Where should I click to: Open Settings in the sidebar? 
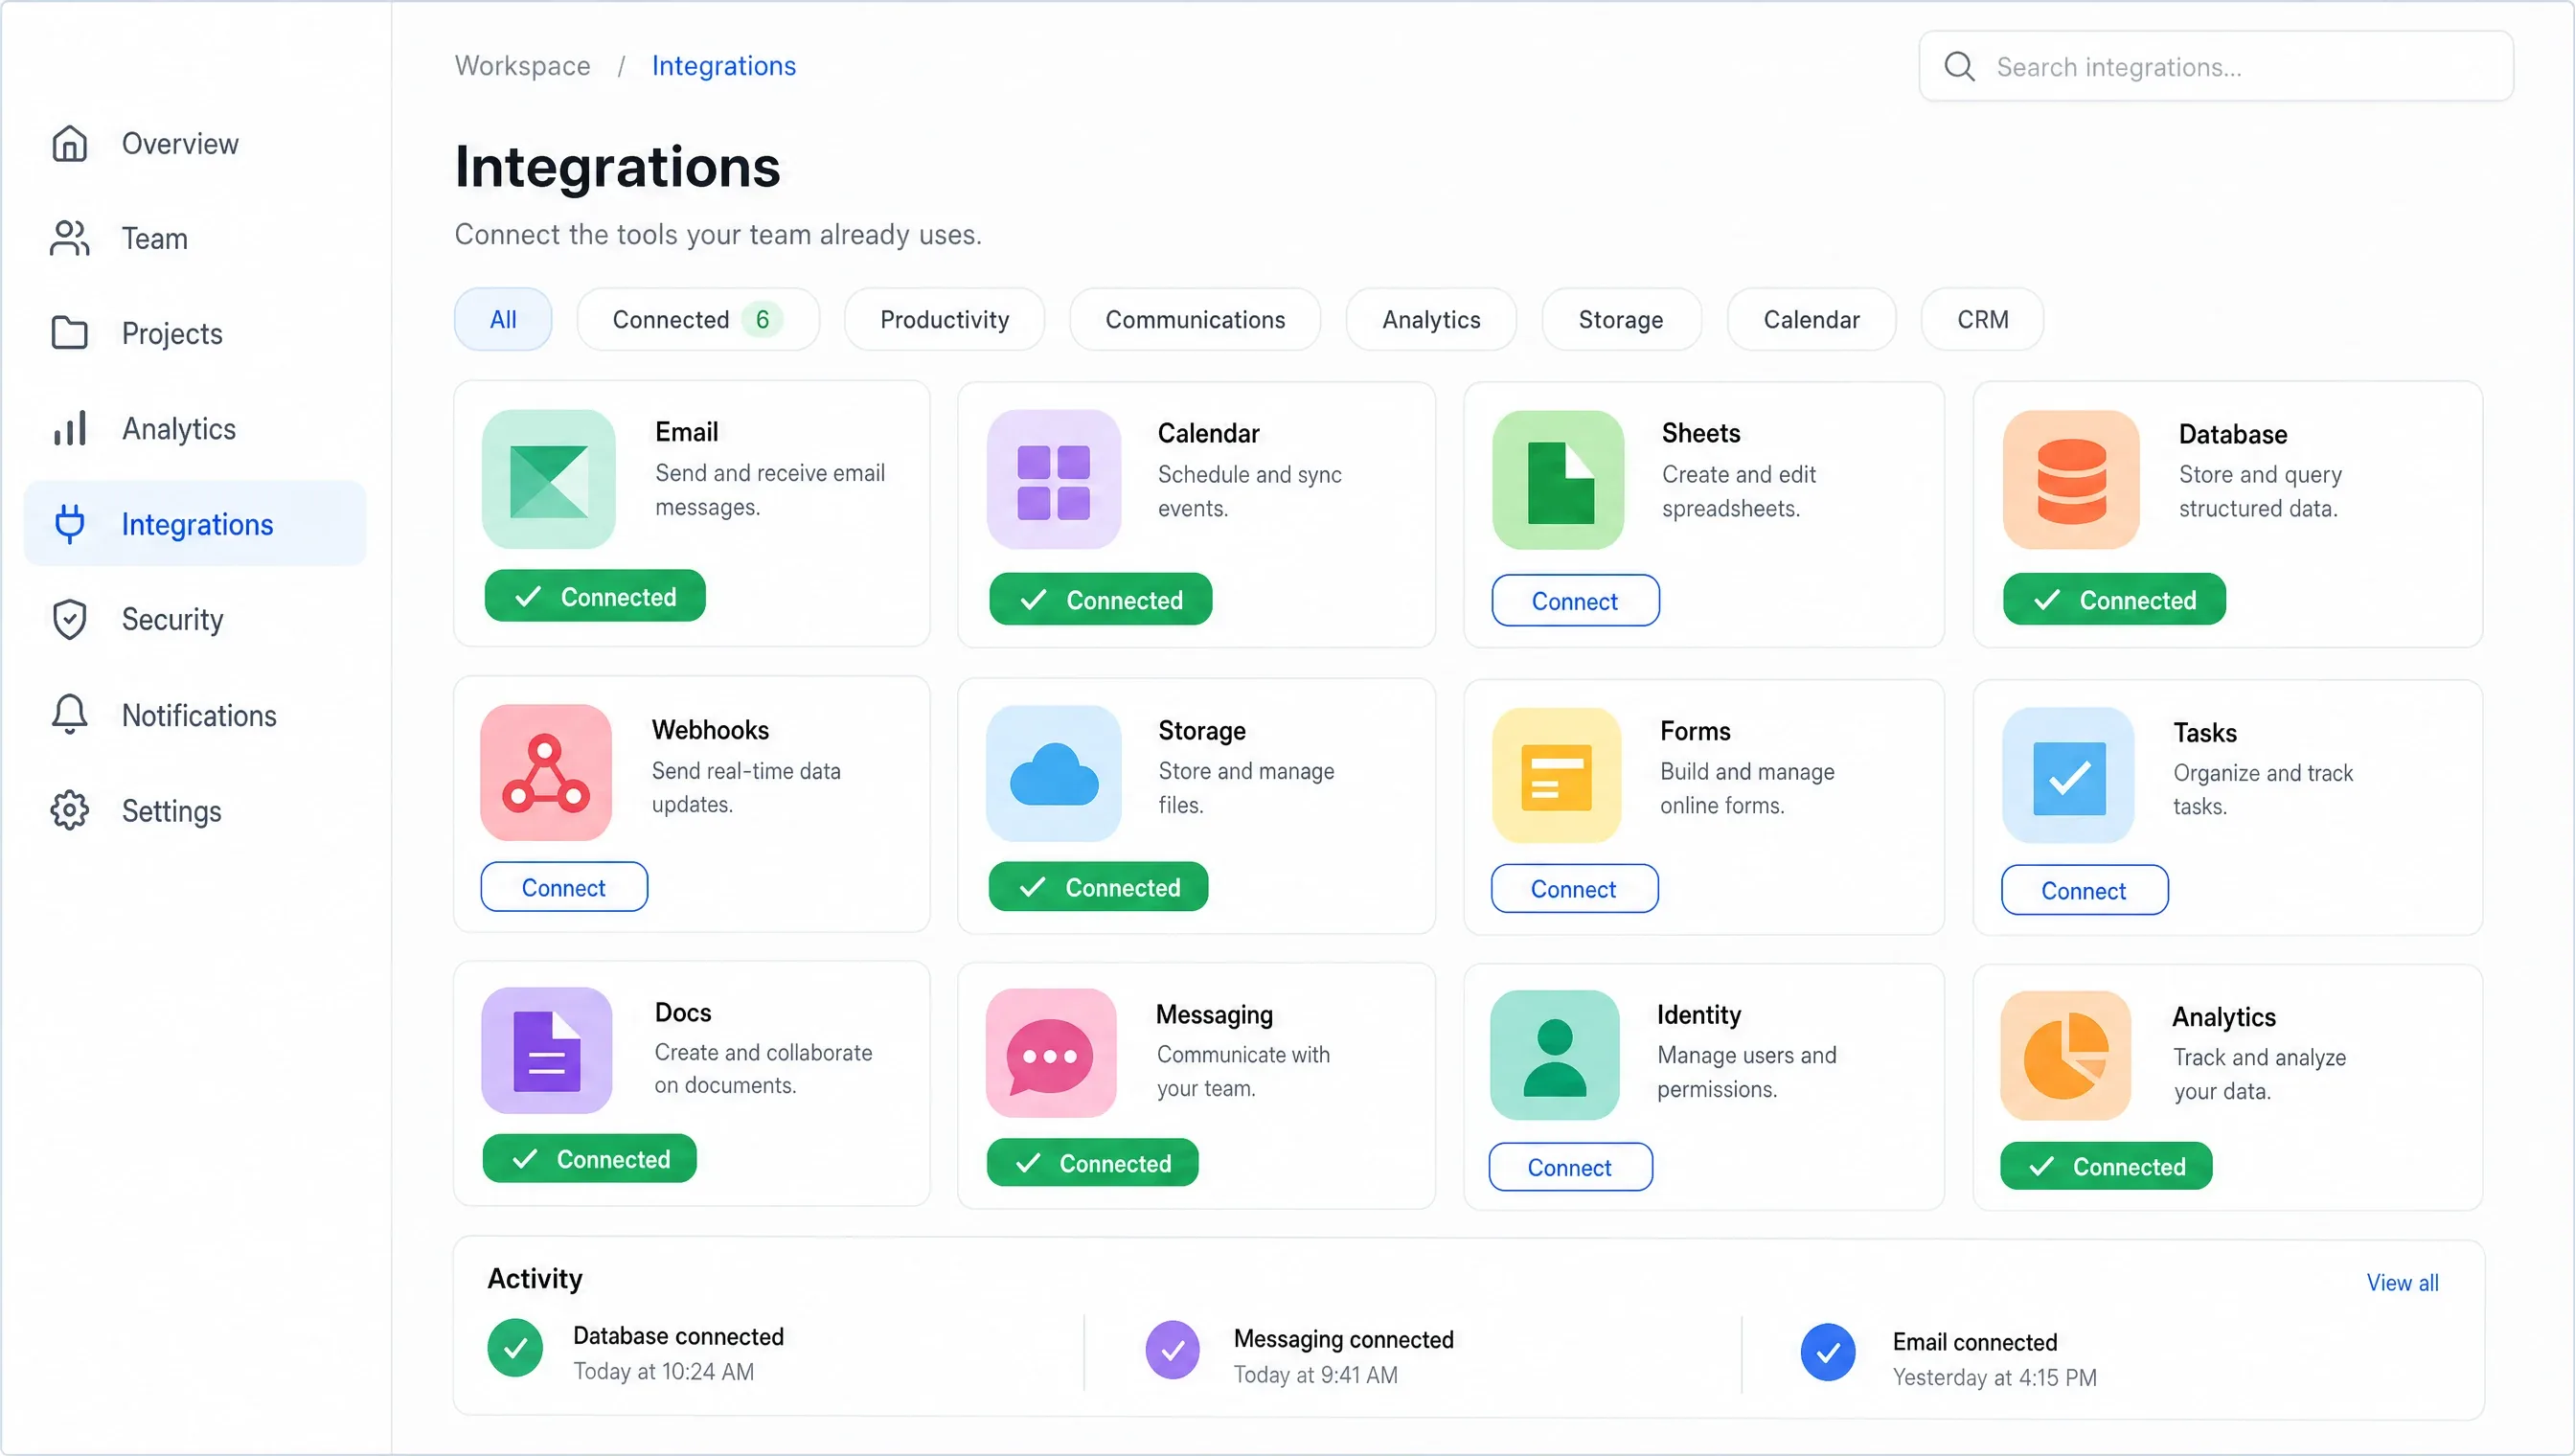(195, 810)
